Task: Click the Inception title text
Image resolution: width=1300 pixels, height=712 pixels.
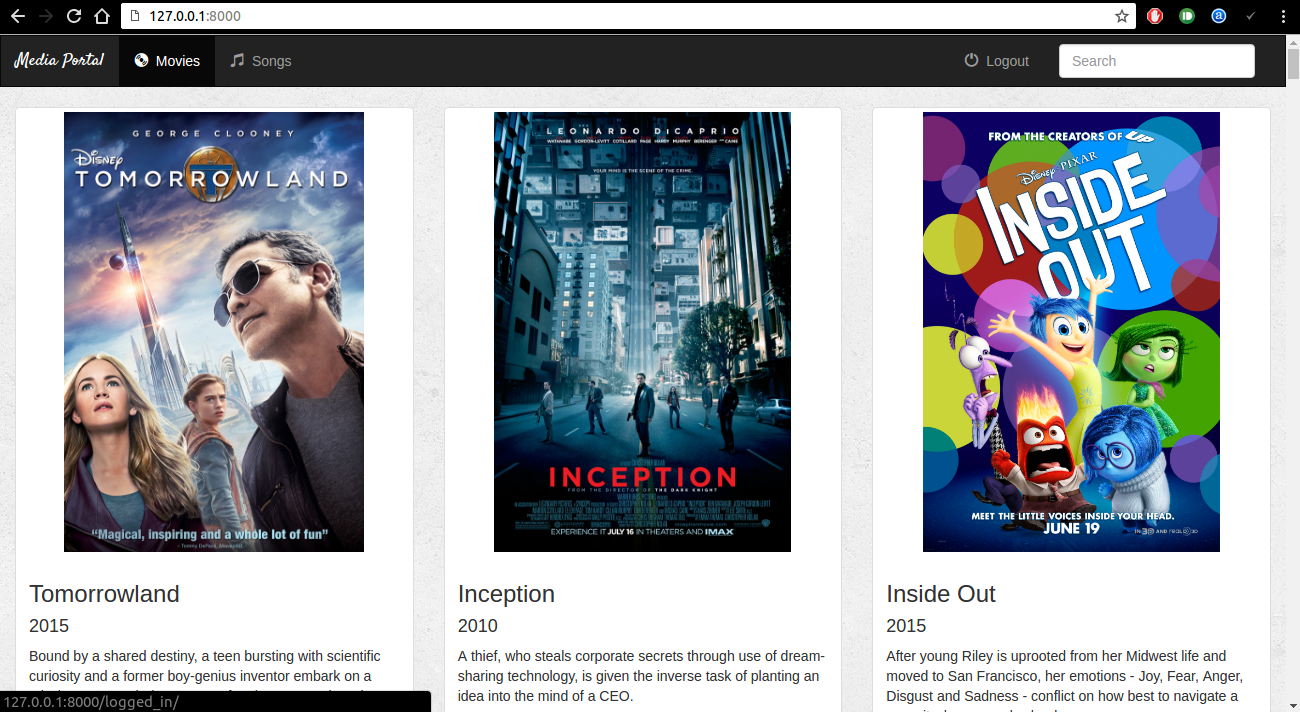Action: click(x=506, y=594)
